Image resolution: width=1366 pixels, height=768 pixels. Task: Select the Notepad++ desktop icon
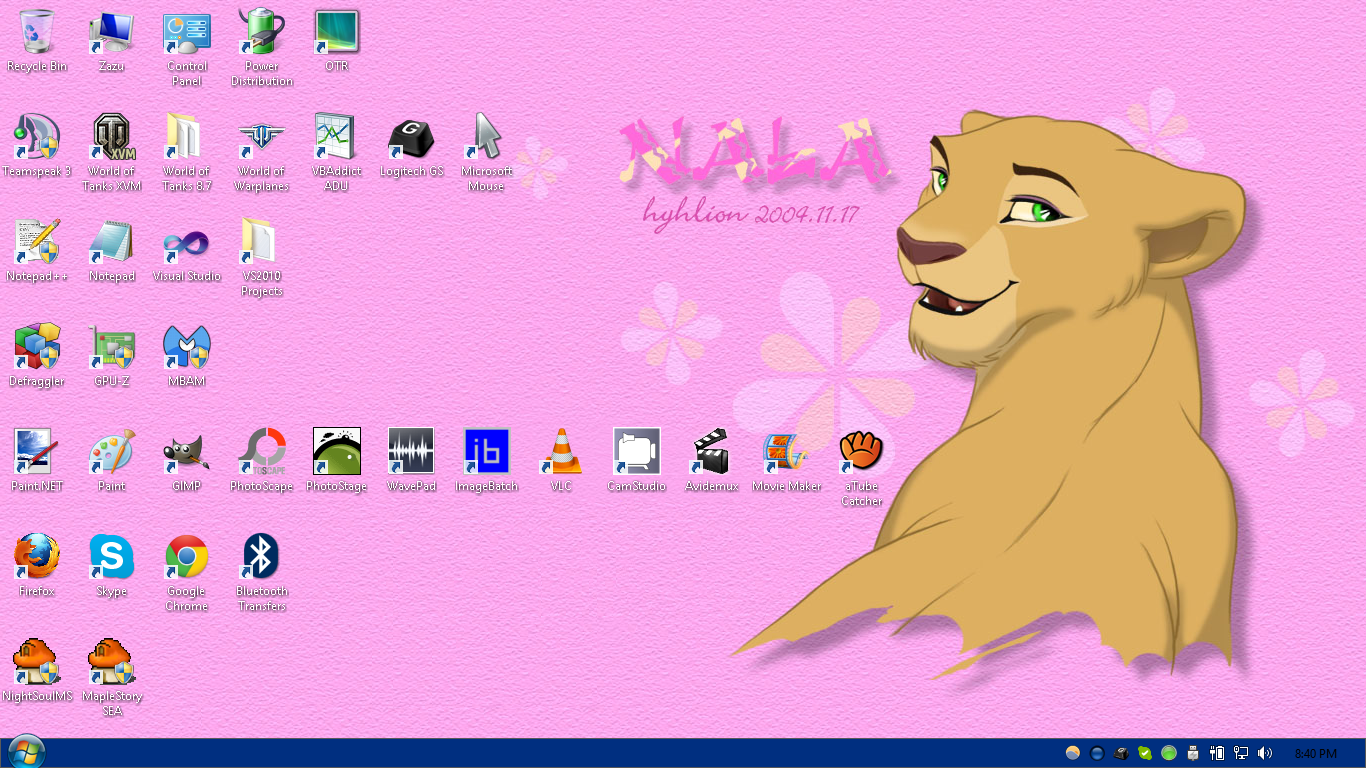click(x=37, y=243)
